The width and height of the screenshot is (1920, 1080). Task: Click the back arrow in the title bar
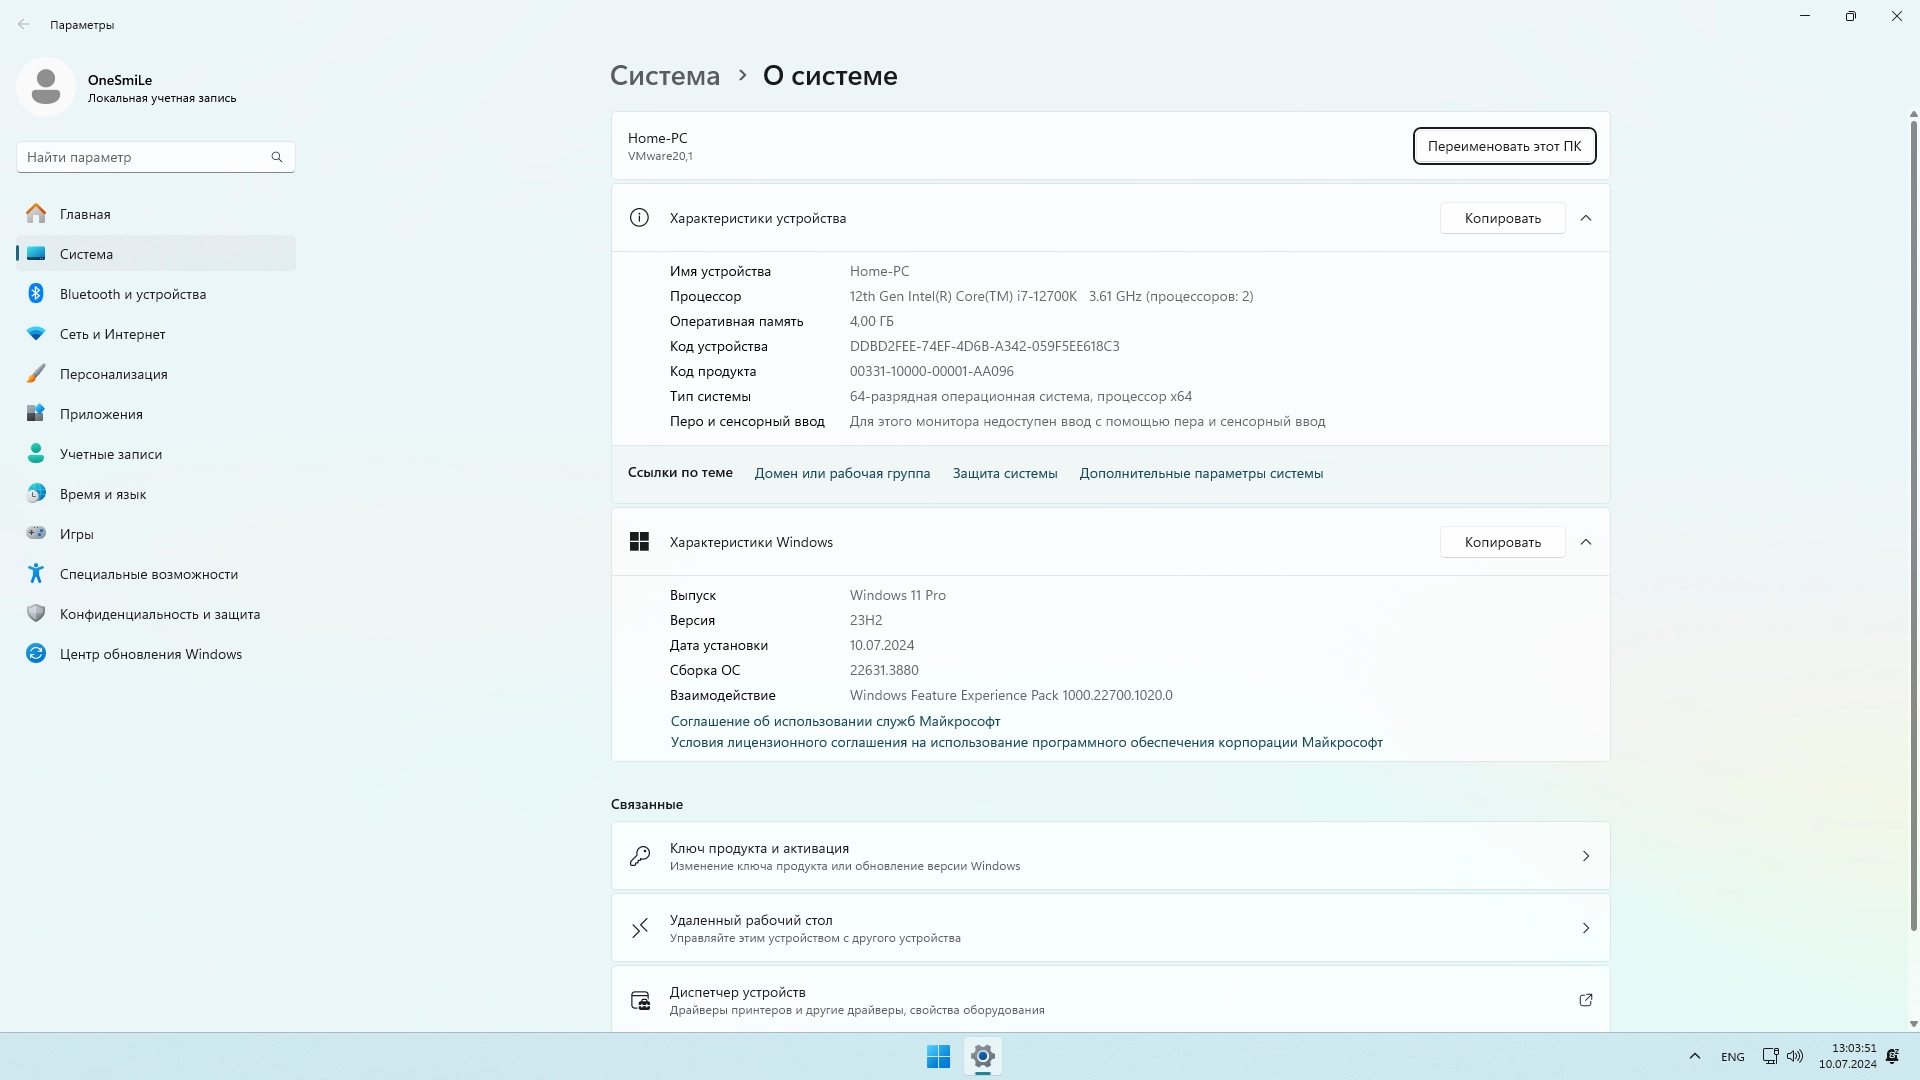(24, 25)
